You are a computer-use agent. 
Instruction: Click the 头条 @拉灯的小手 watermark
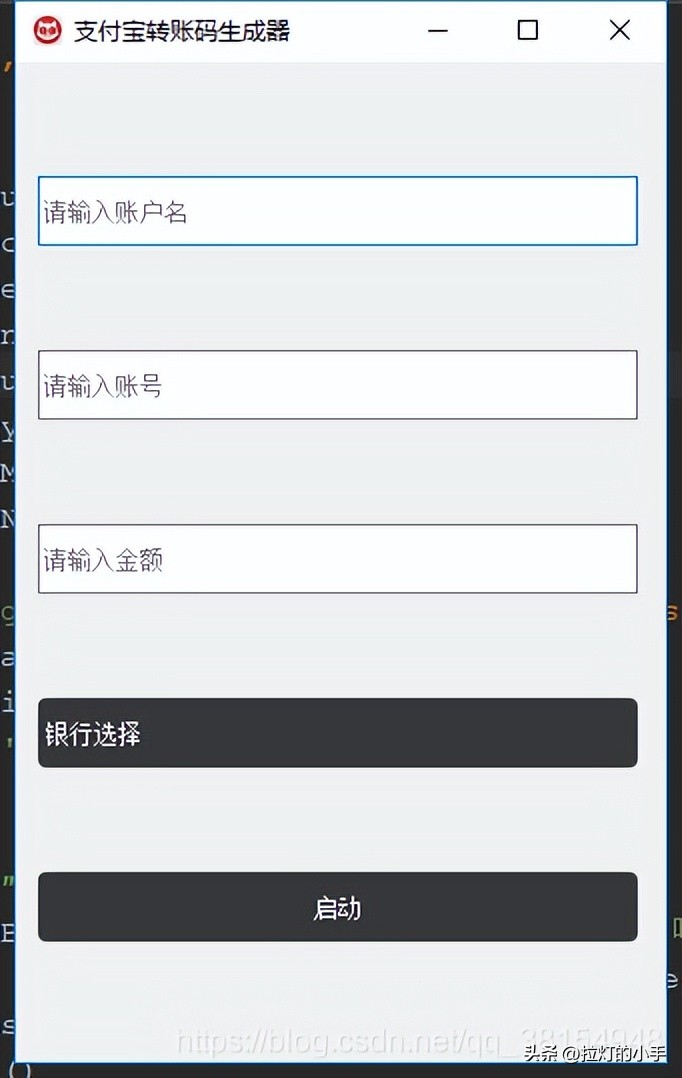(x=595, y=1053)
